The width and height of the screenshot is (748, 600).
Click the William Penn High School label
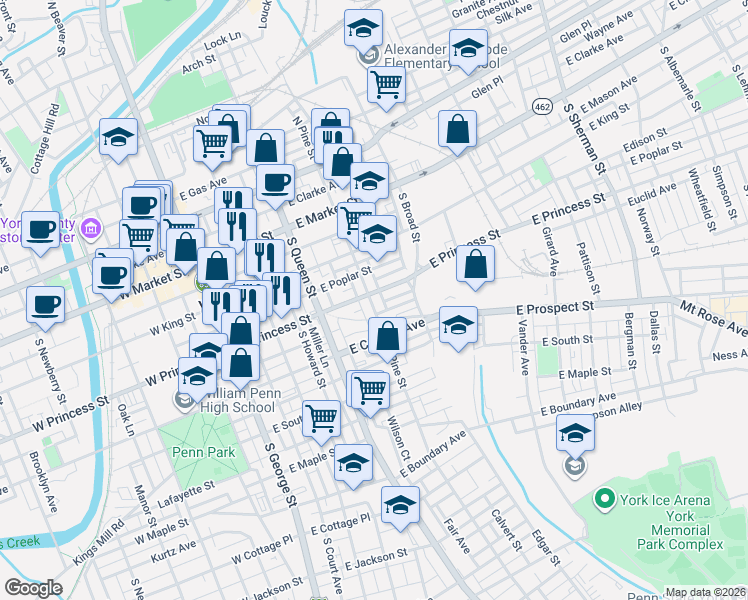(240, 400)
